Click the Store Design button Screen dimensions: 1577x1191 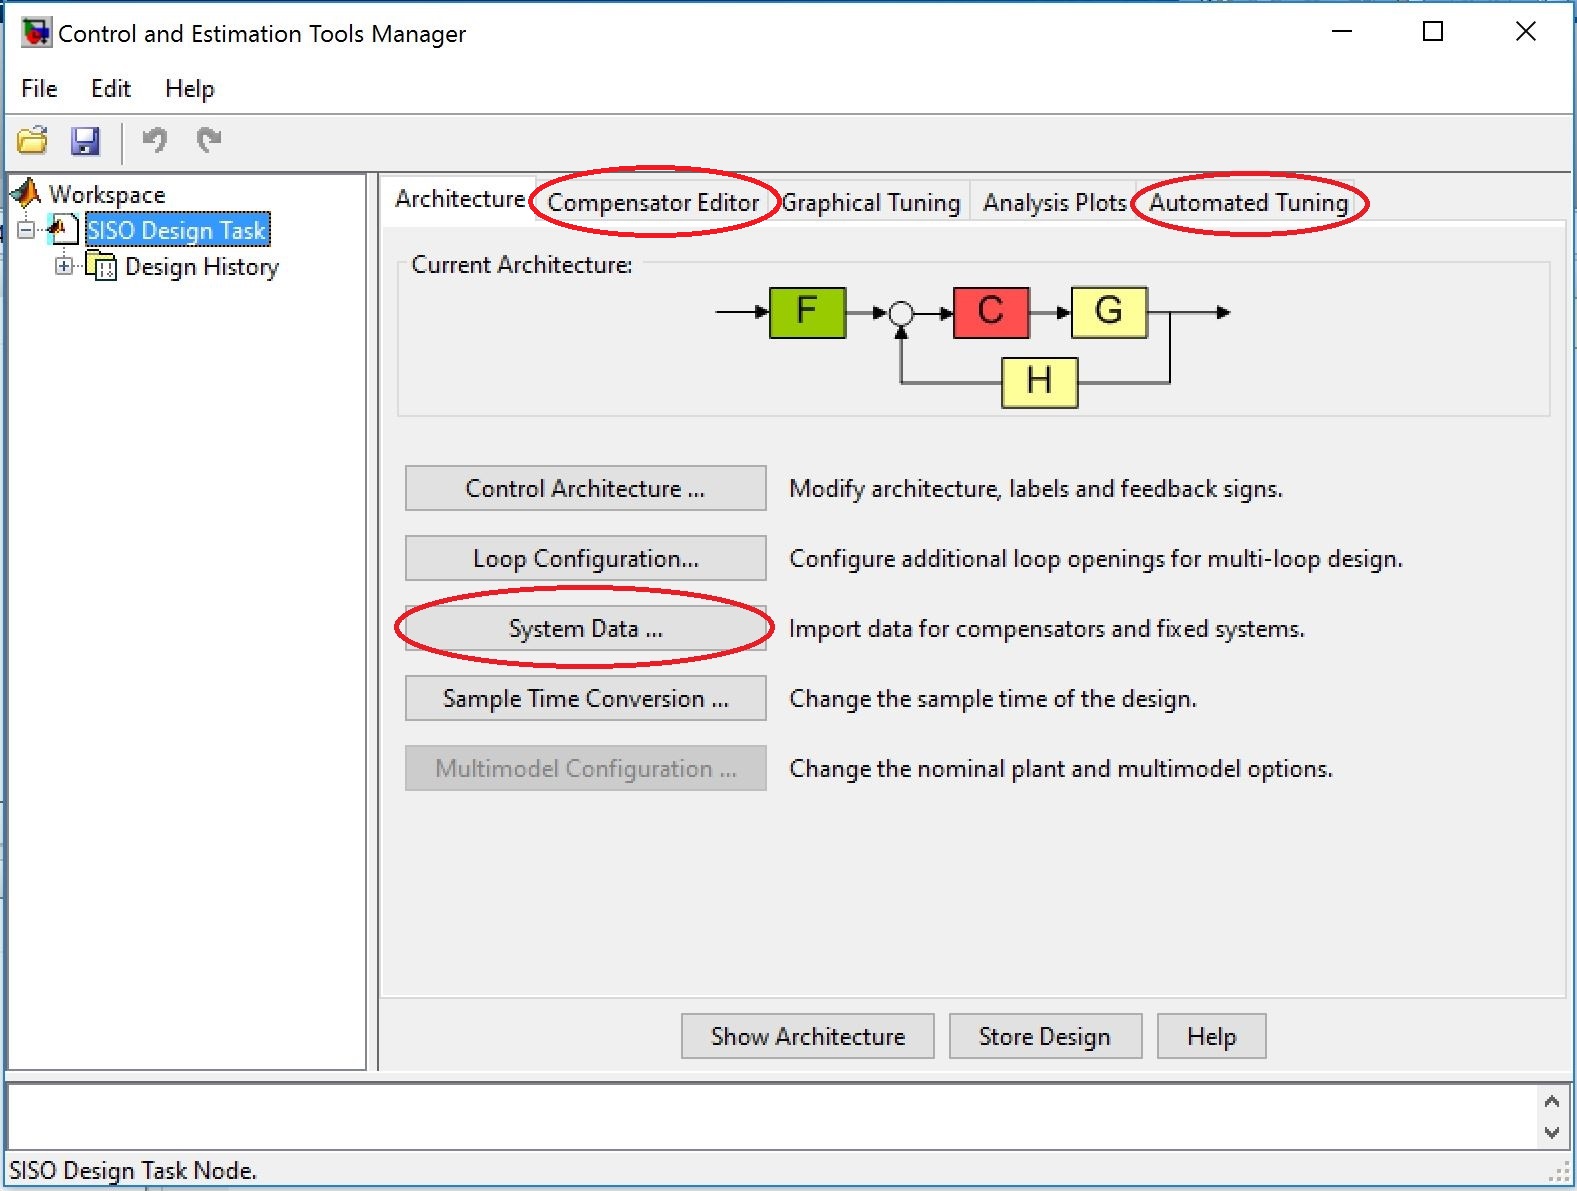pos(1045,1036)
